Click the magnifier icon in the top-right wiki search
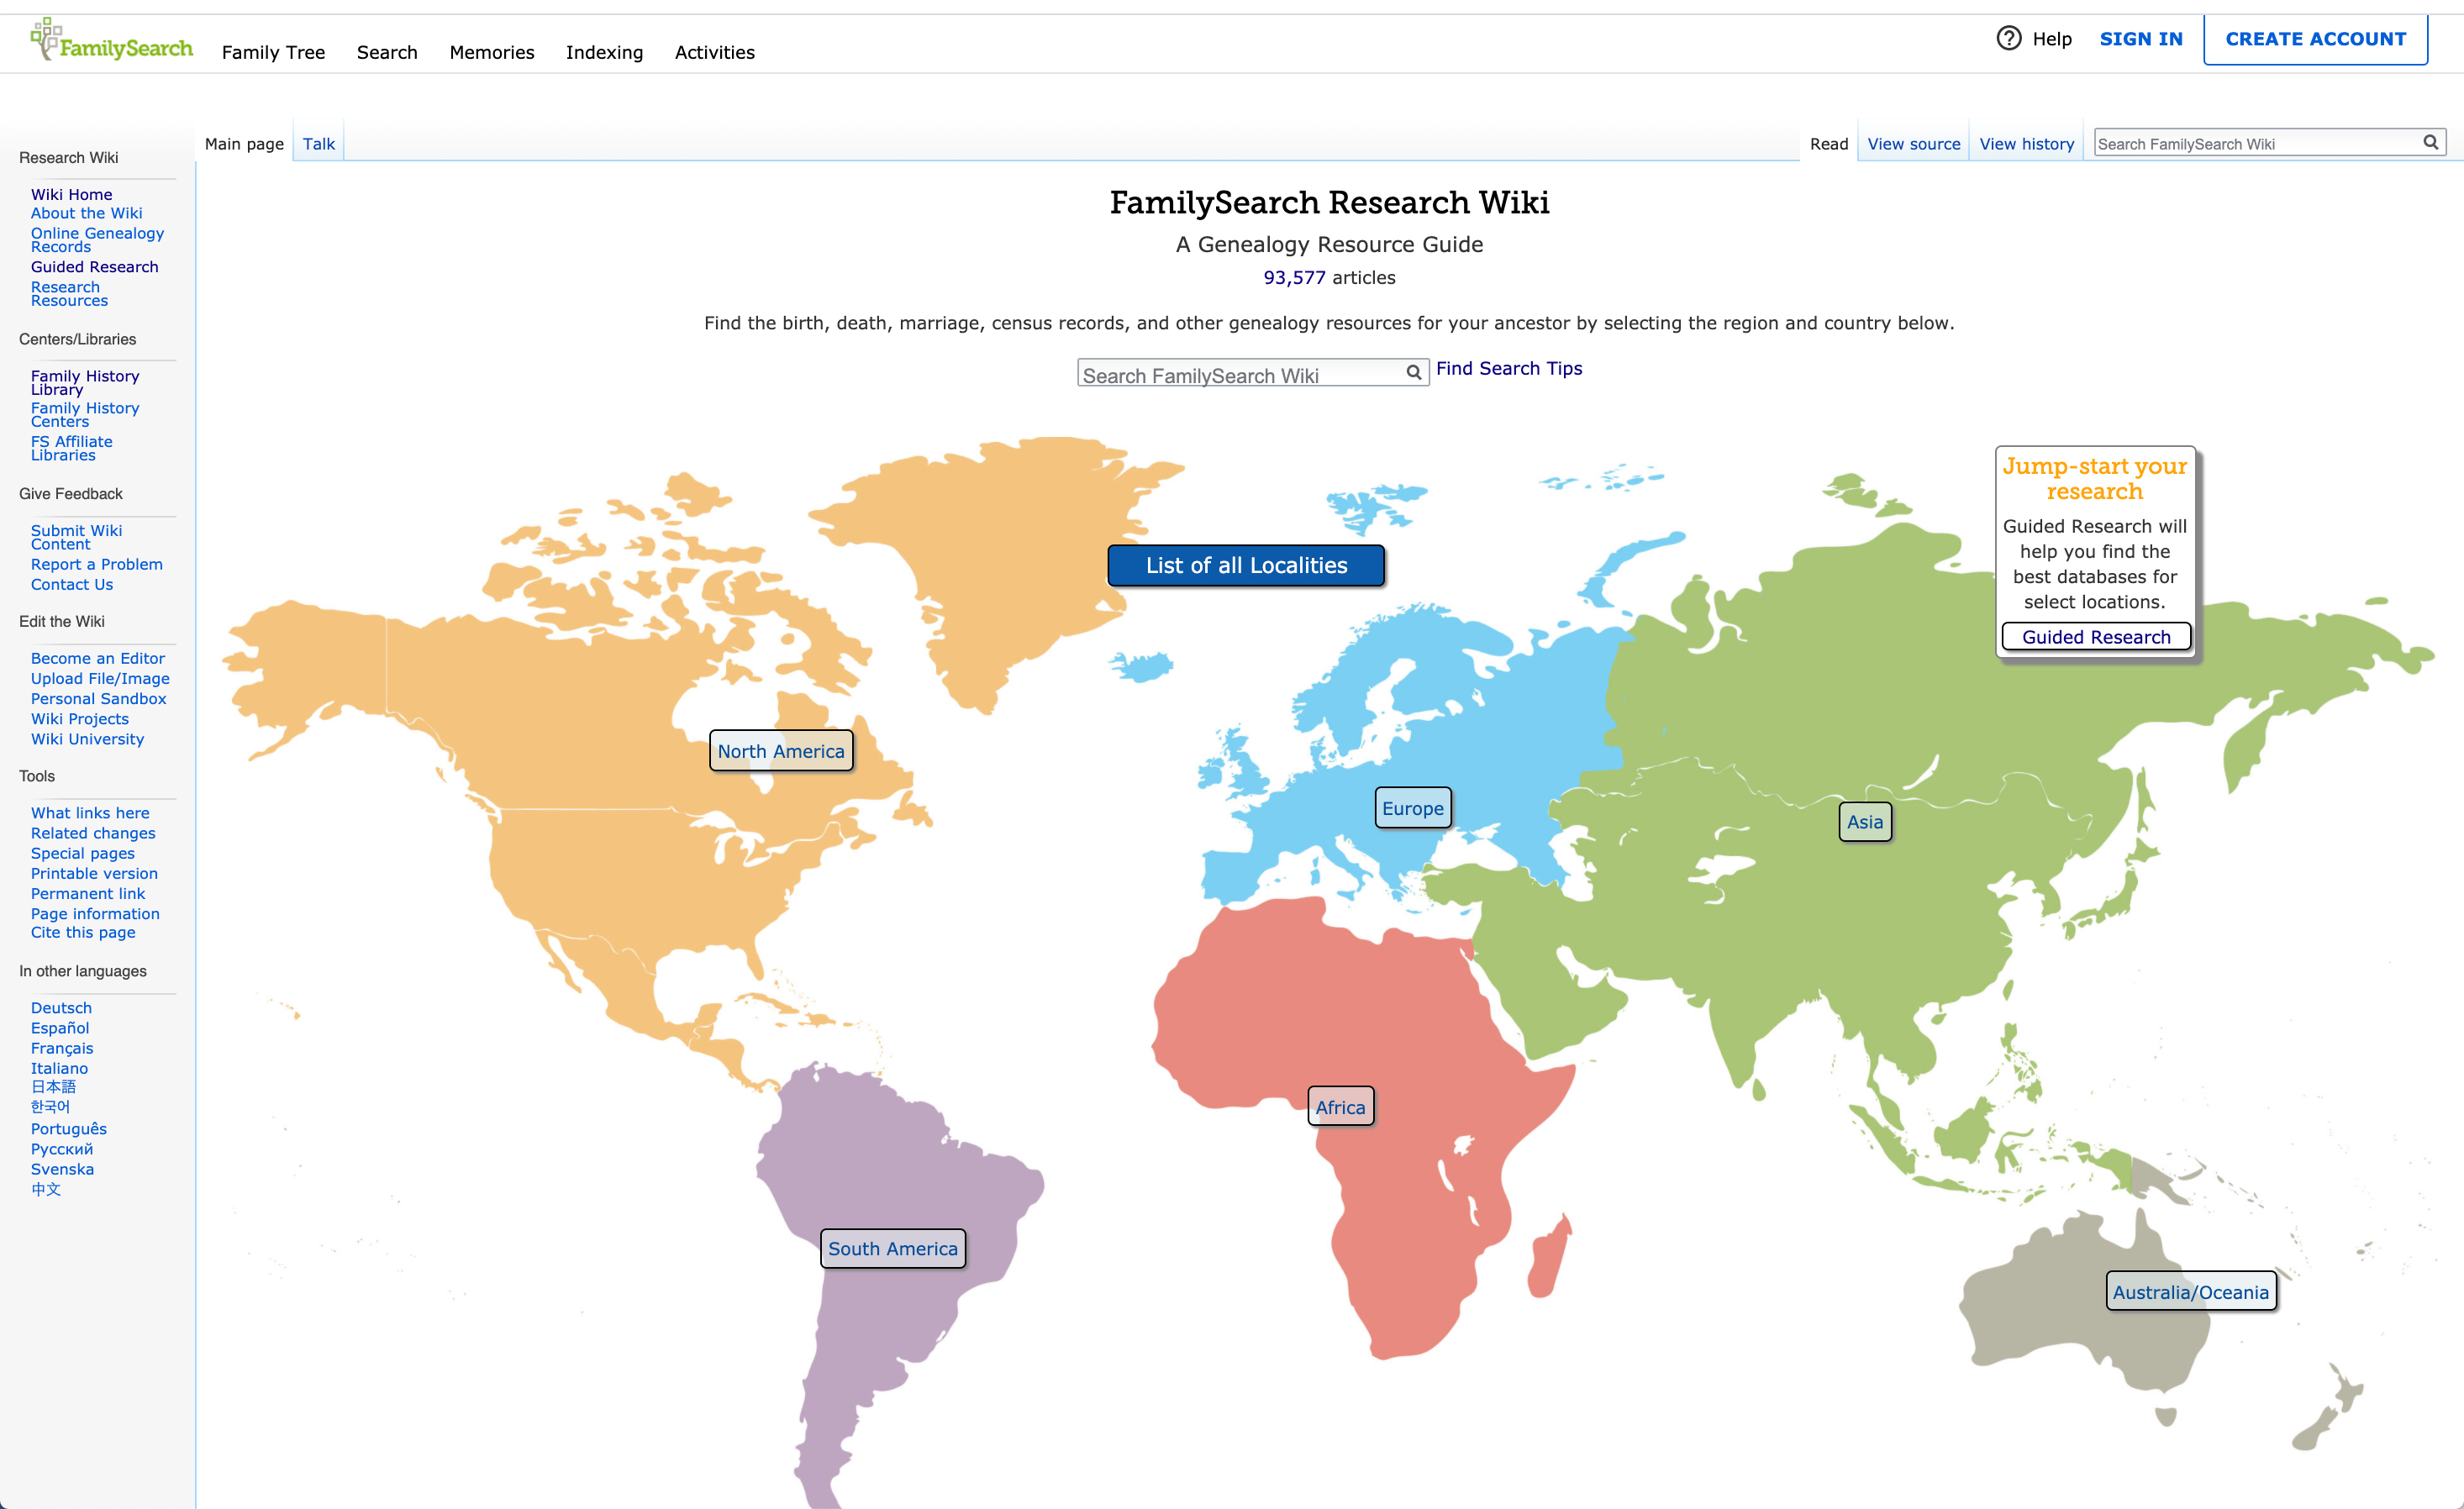The width and height of the screenshot is (2464, 1509). coord(2430,143)
